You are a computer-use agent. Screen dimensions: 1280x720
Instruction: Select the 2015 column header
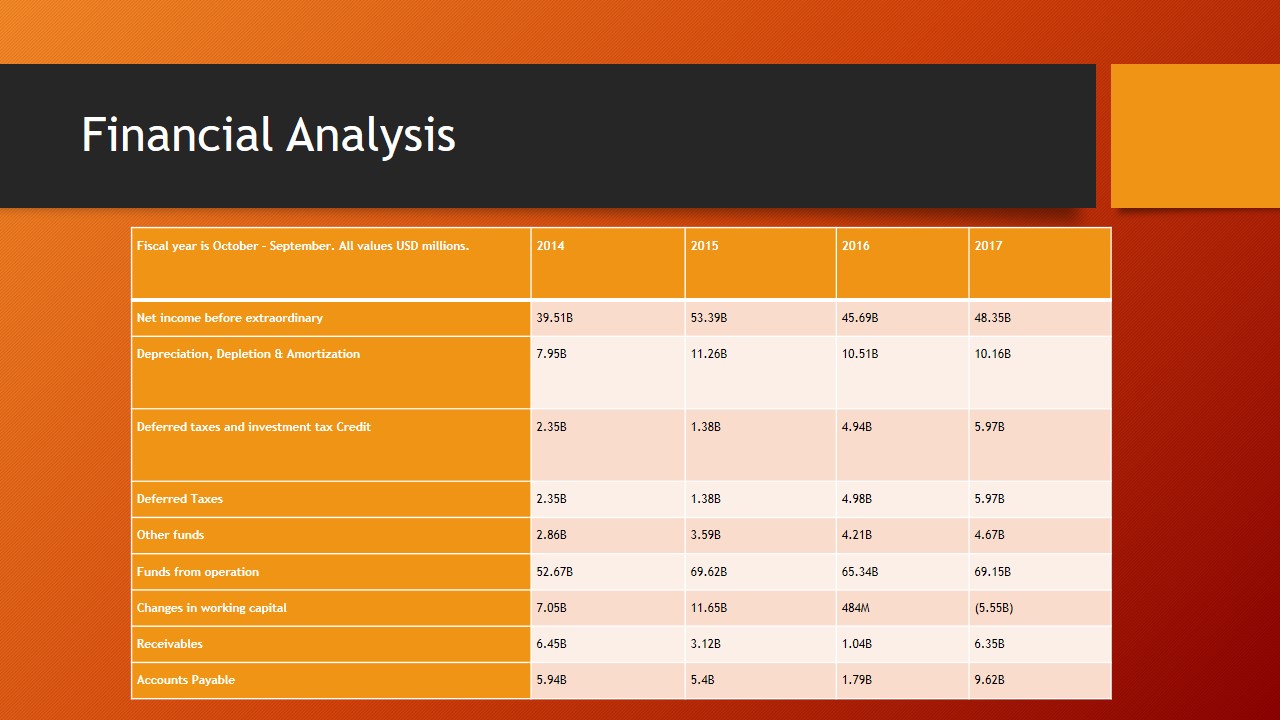coord(704,246)
